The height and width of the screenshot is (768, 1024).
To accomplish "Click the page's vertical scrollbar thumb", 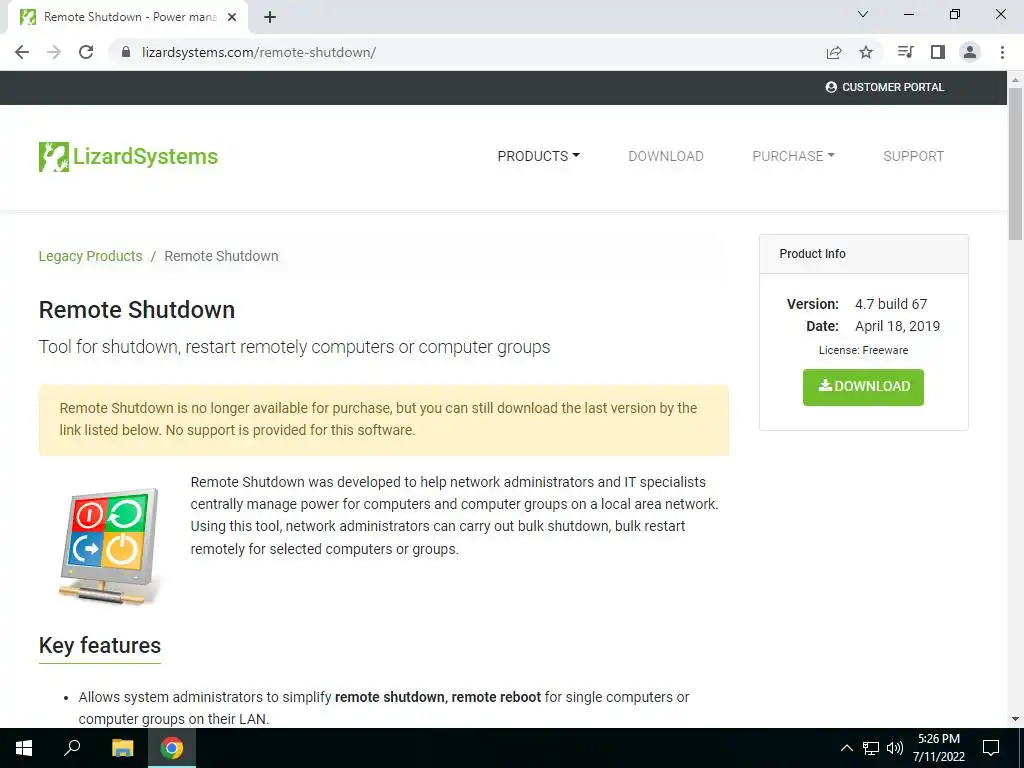I will [x=1015, y=163].
